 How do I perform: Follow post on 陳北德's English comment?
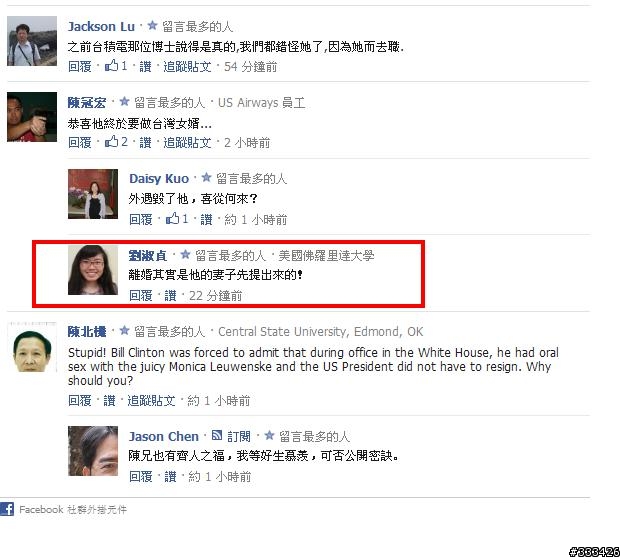(151, 400)
